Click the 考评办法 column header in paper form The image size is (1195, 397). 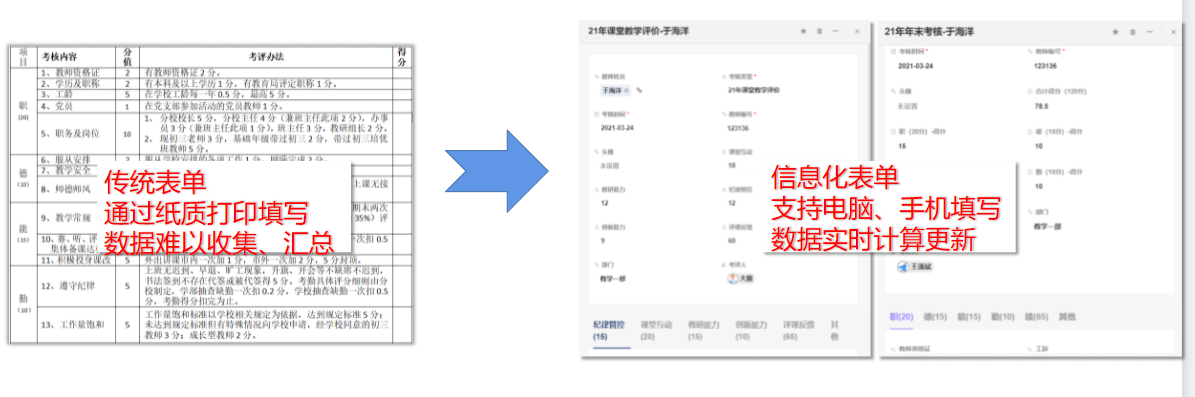pos(267,57)
